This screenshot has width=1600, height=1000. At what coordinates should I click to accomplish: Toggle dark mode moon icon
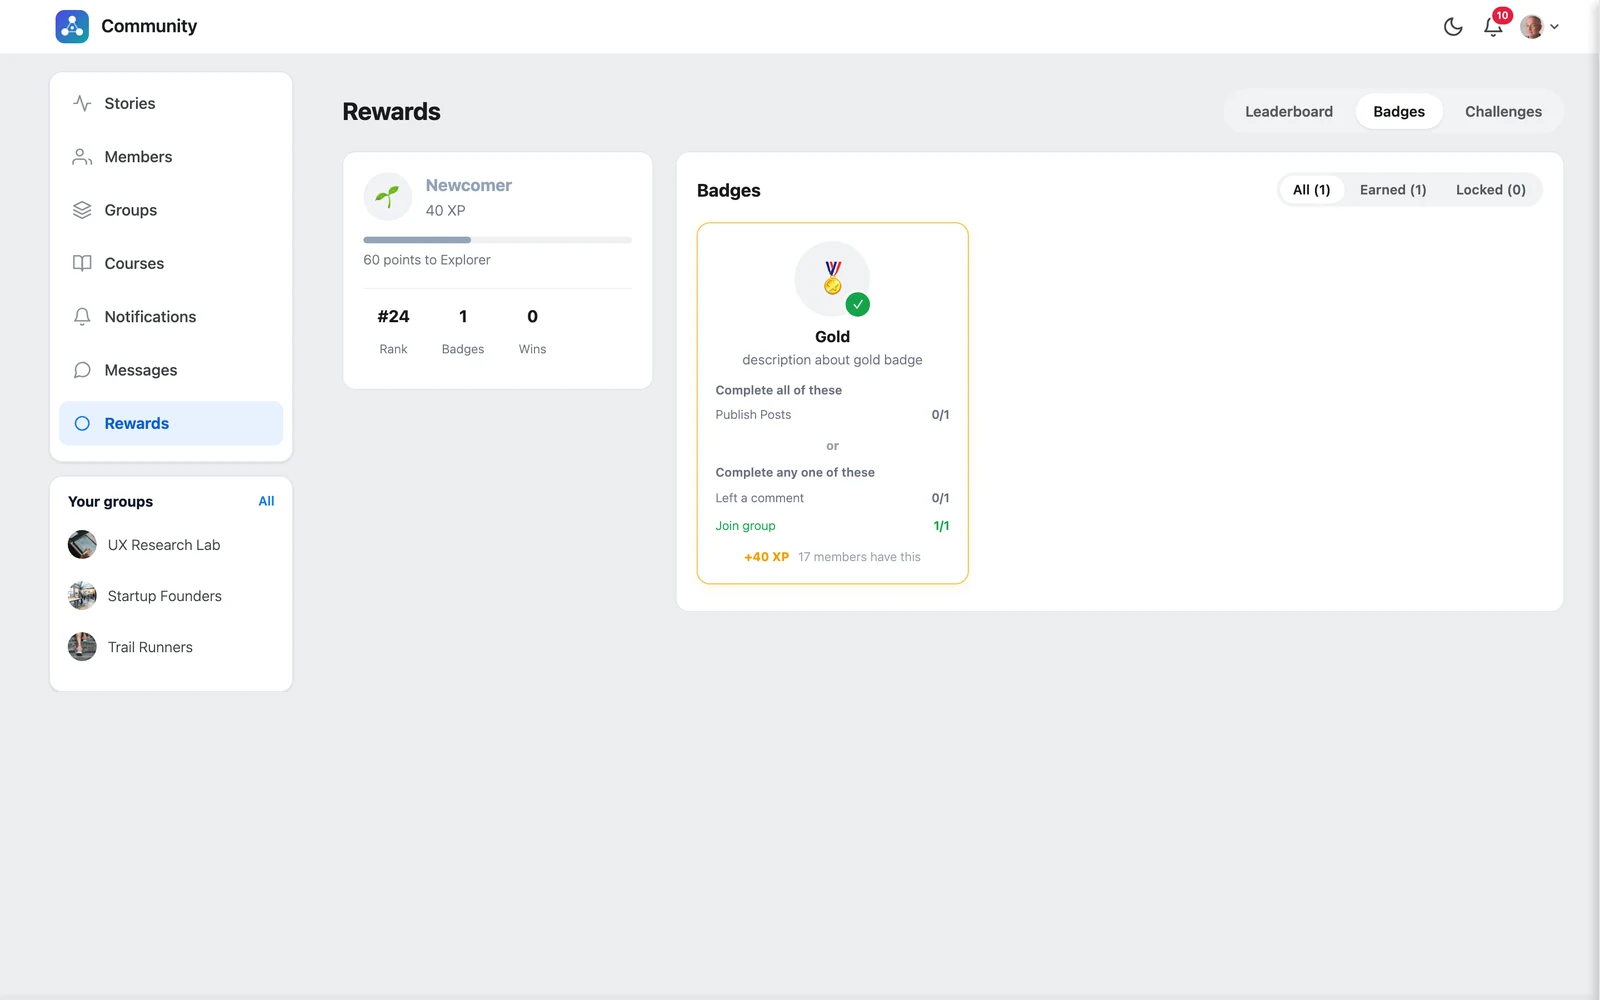point(1453,27)
